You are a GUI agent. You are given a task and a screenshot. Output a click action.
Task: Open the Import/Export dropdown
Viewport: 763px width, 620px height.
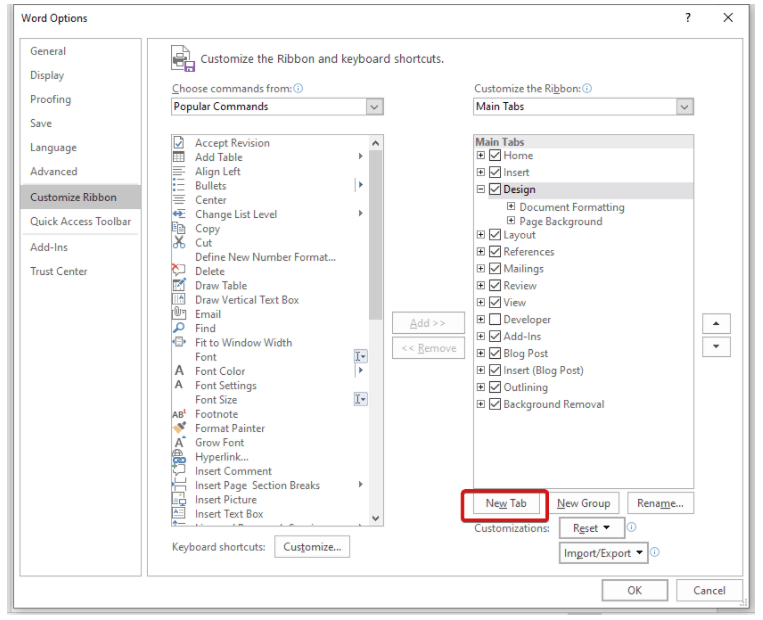point(603,553)
